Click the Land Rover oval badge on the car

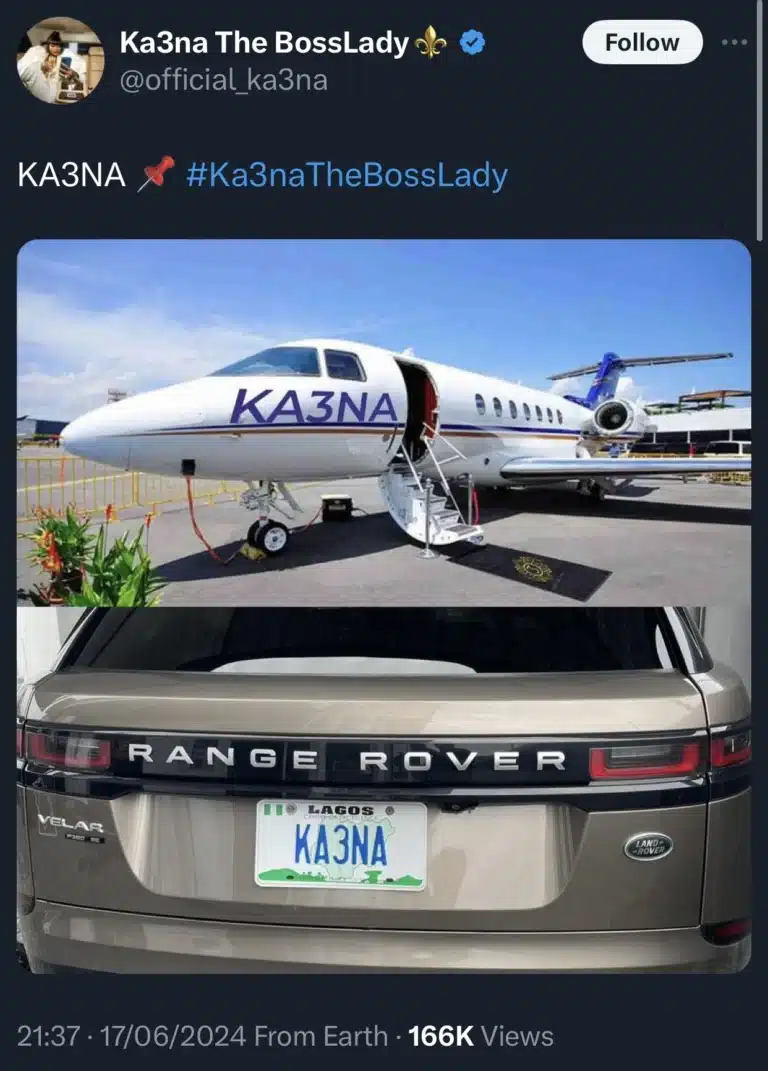(648, 847)
